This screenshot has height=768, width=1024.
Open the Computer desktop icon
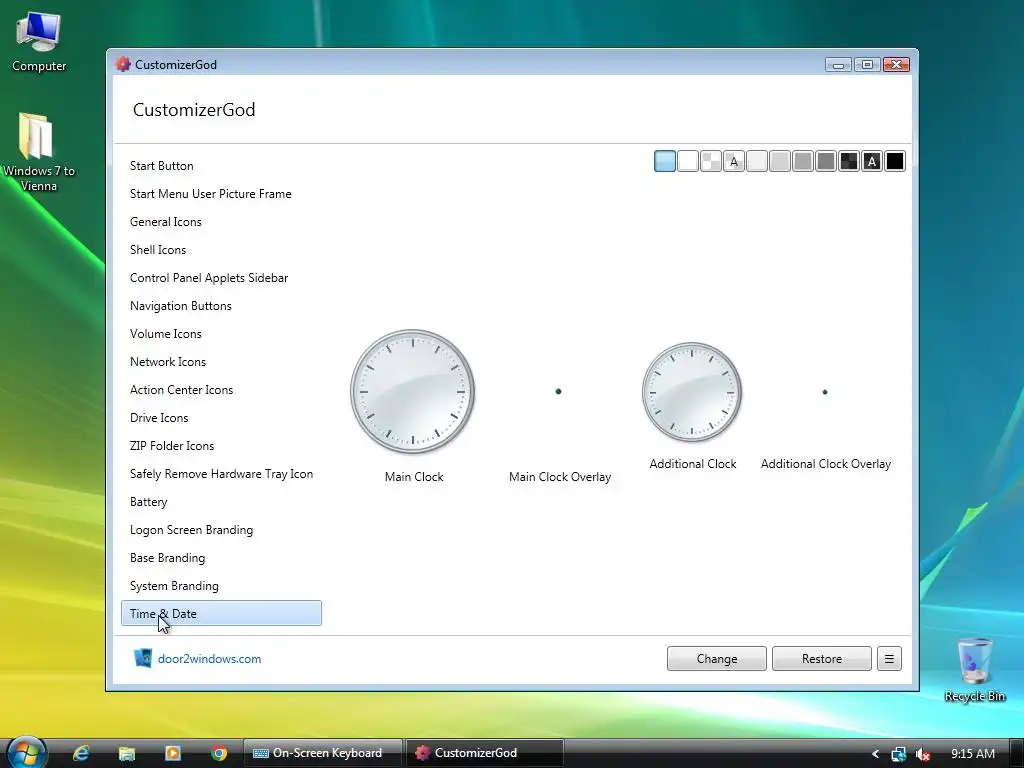pyautogui.click(x=39, y=42)
